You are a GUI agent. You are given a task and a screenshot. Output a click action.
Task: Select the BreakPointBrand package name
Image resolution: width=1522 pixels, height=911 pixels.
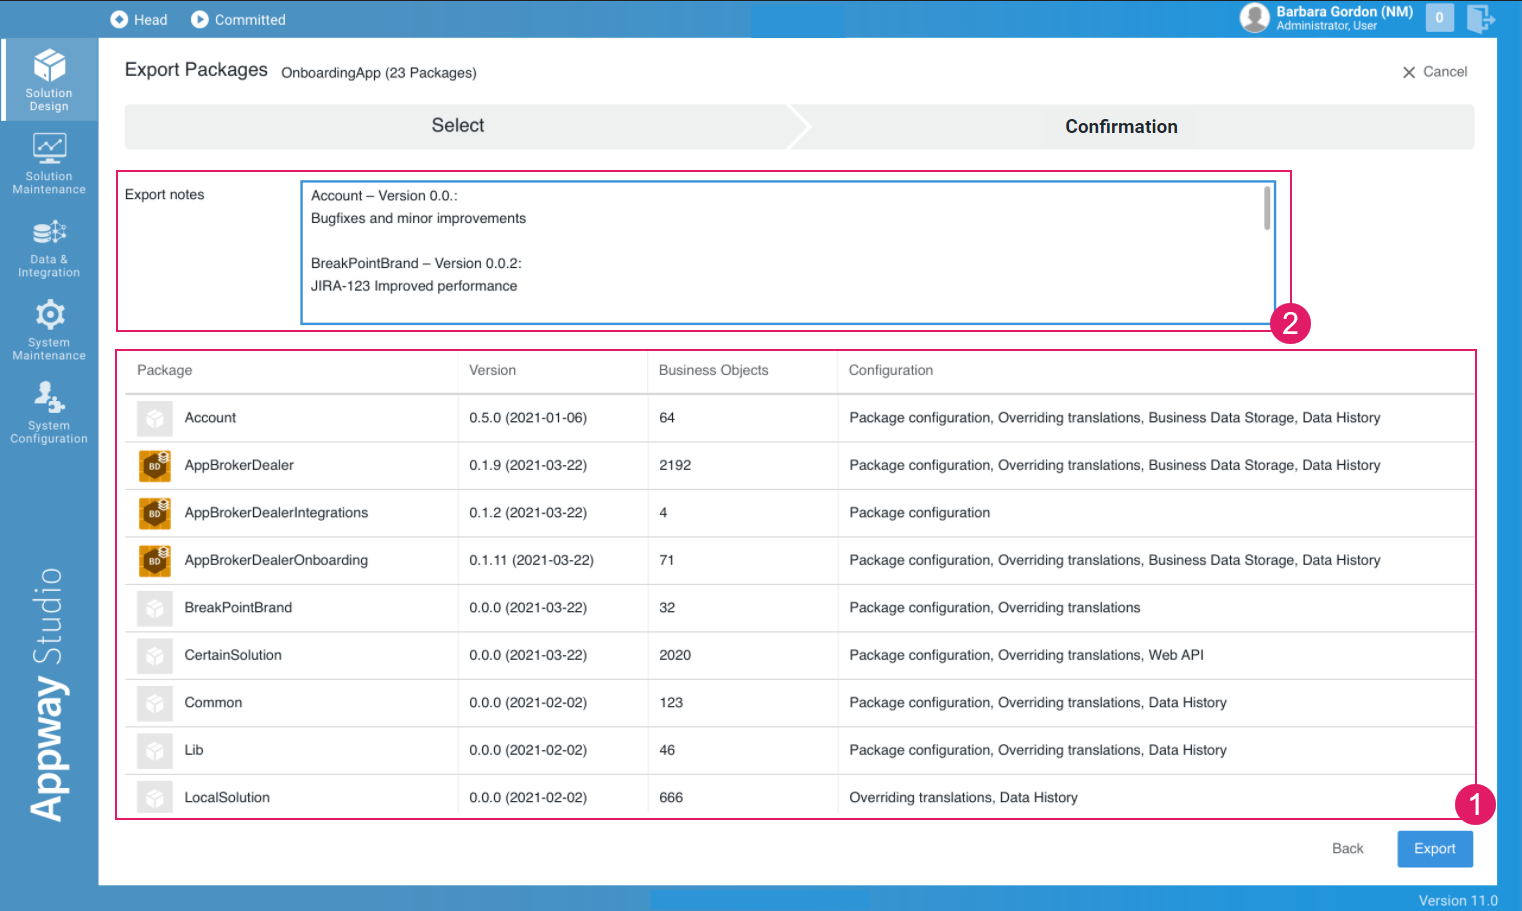click(238, 608)
